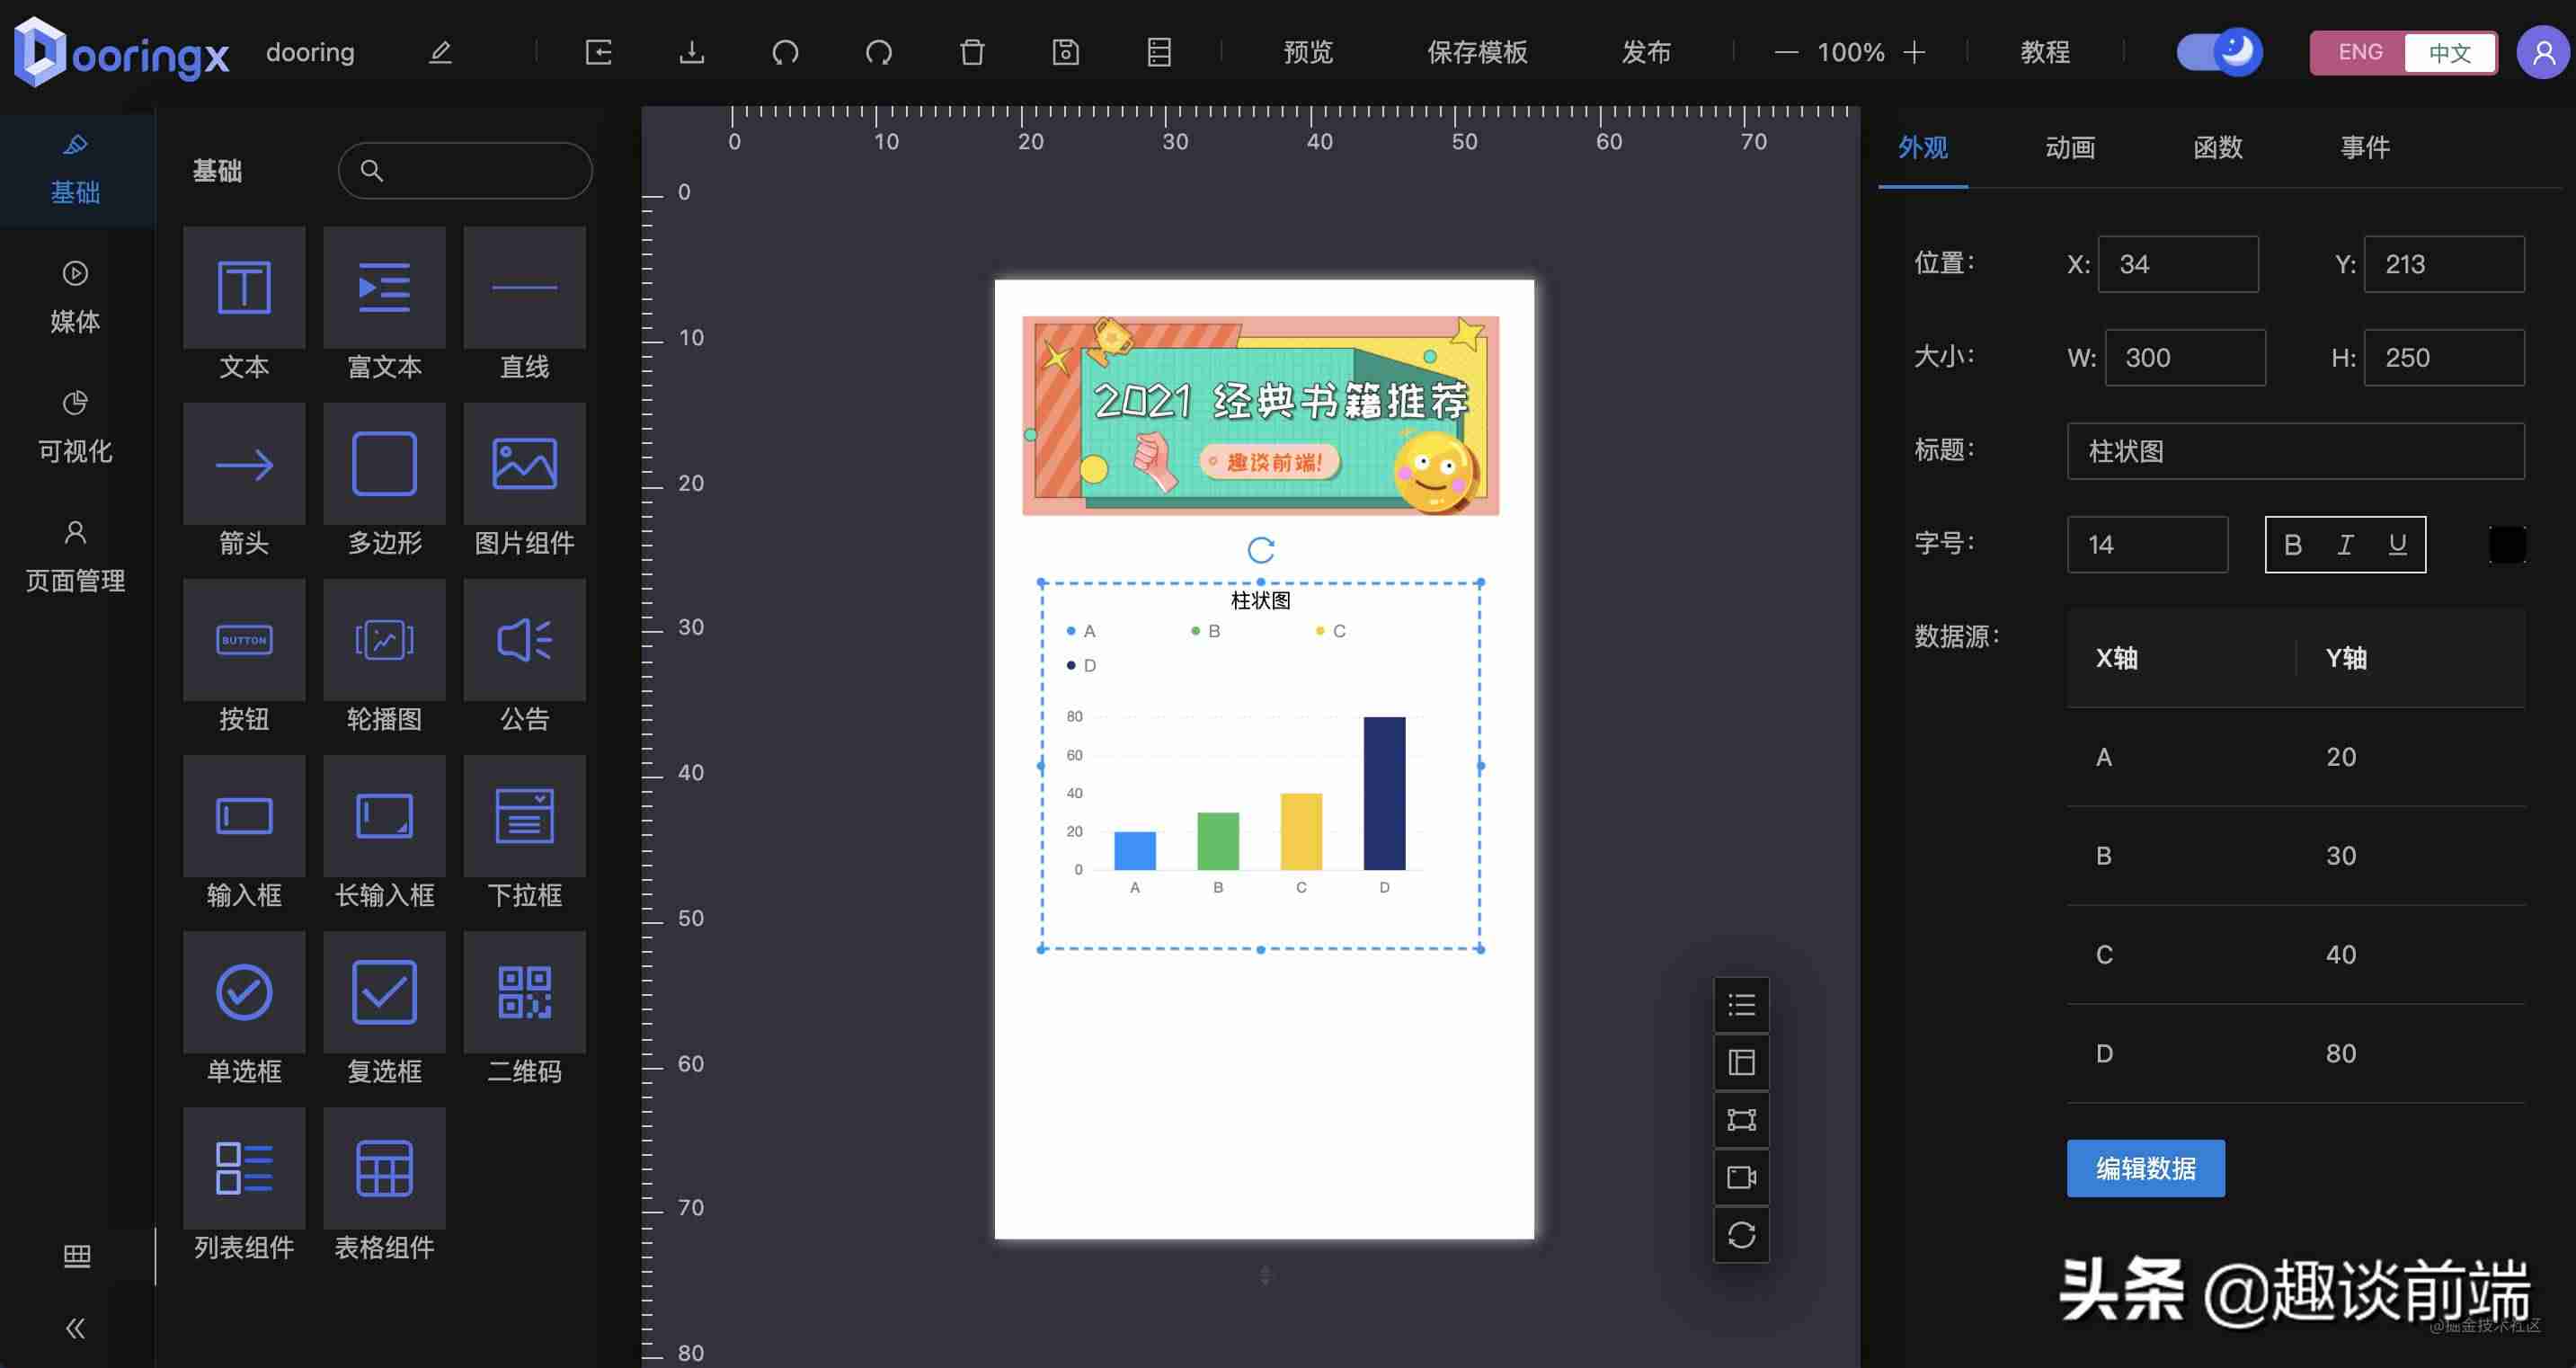Select the 基础 sidebar category
Image resolution: width=2576 pixels, height=1368 pixels.
76,170
